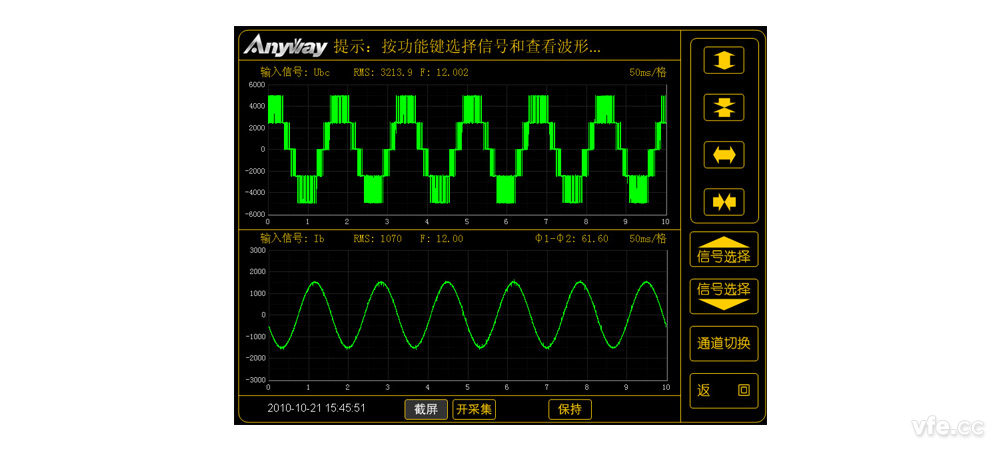Click the horizontal expand arrows icon
This screenshot has width=1000, height=450.
coord(724,154)
